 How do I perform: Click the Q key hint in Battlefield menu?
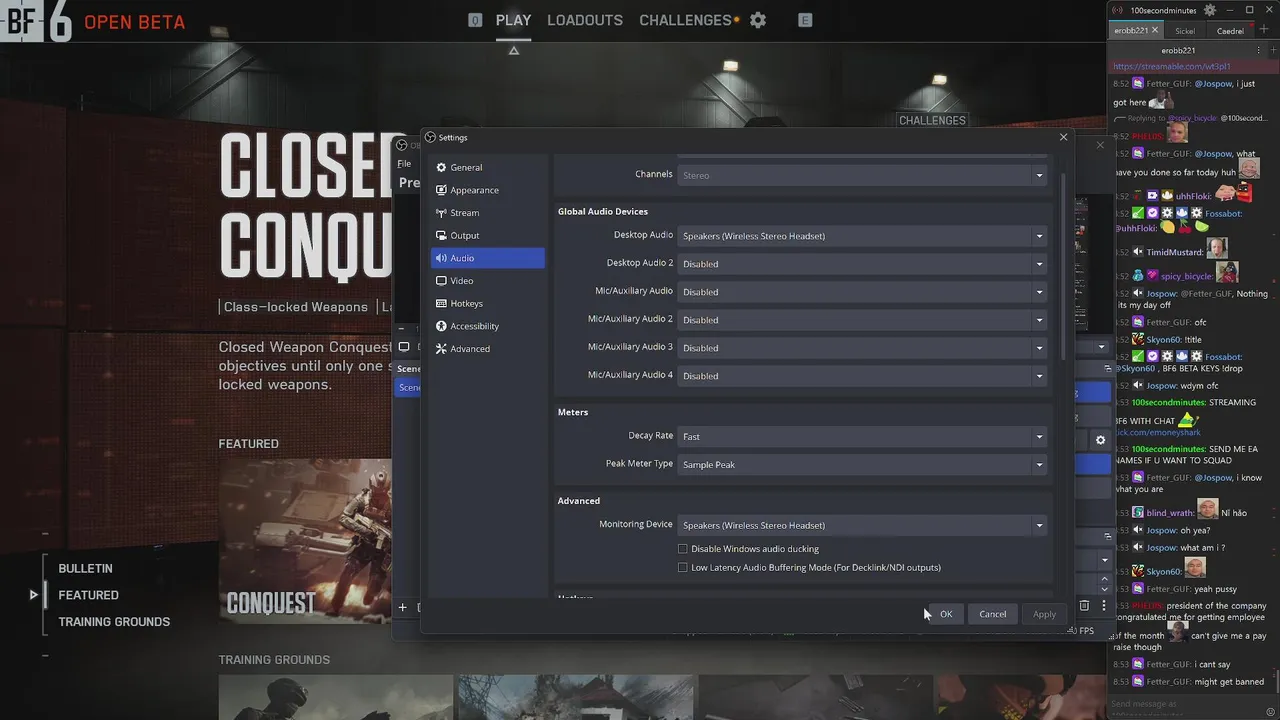point(475,20)
